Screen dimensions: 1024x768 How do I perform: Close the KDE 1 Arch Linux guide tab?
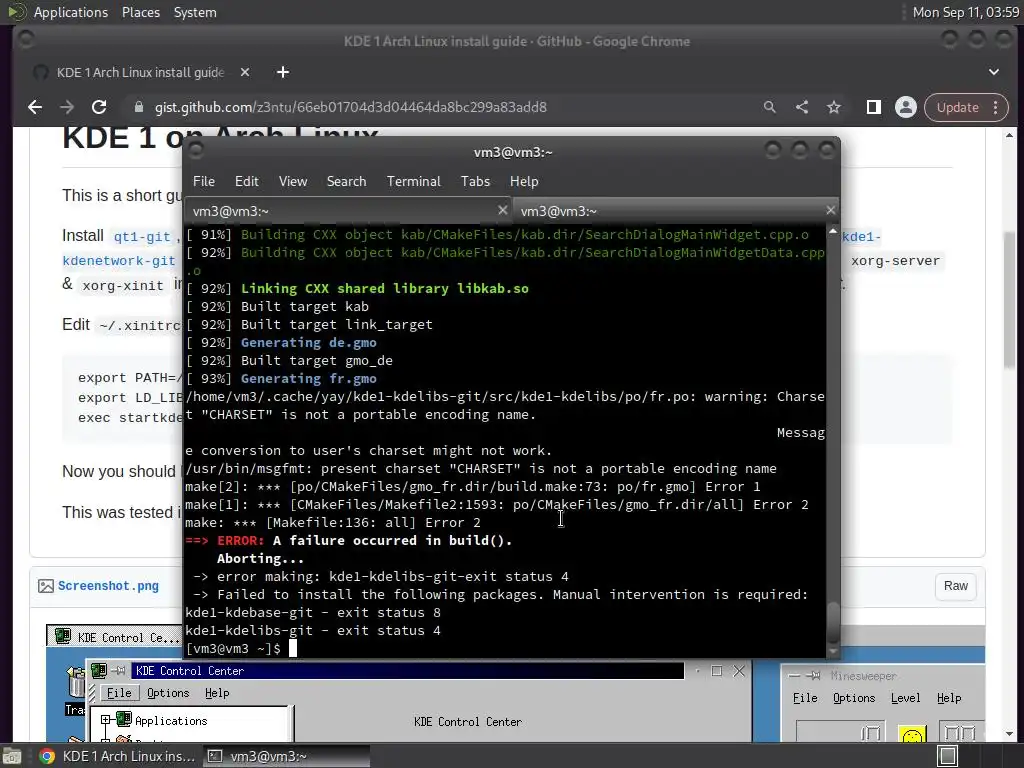click(245, 72)
